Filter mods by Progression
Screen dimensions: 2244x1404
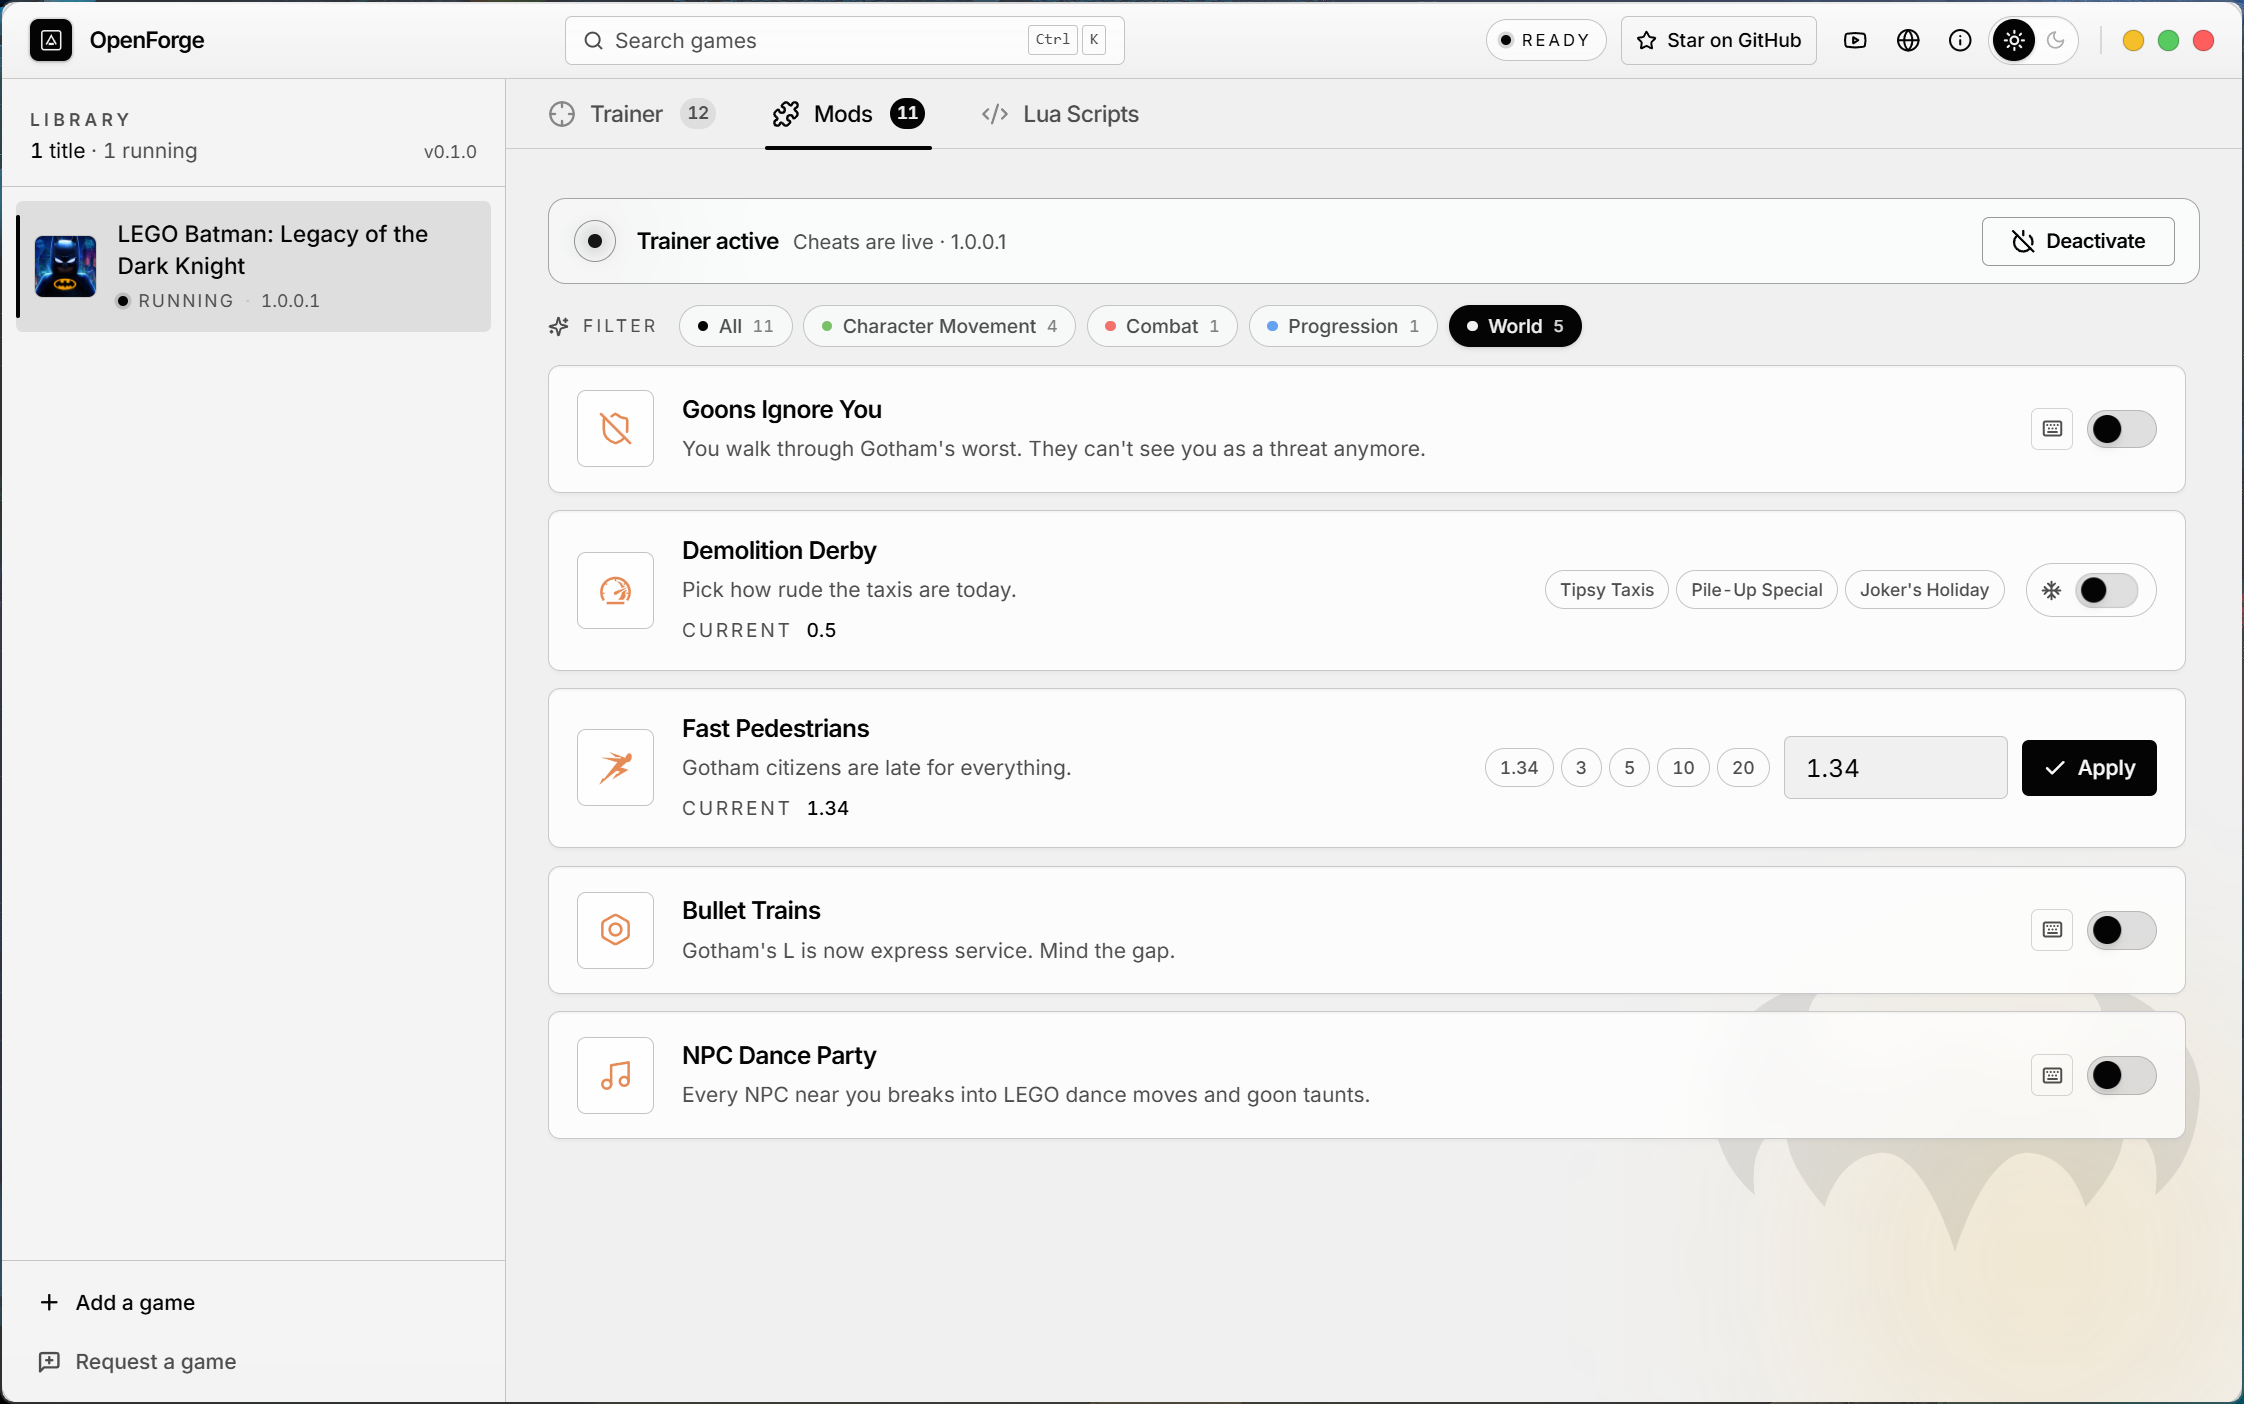click(1343, 326)
